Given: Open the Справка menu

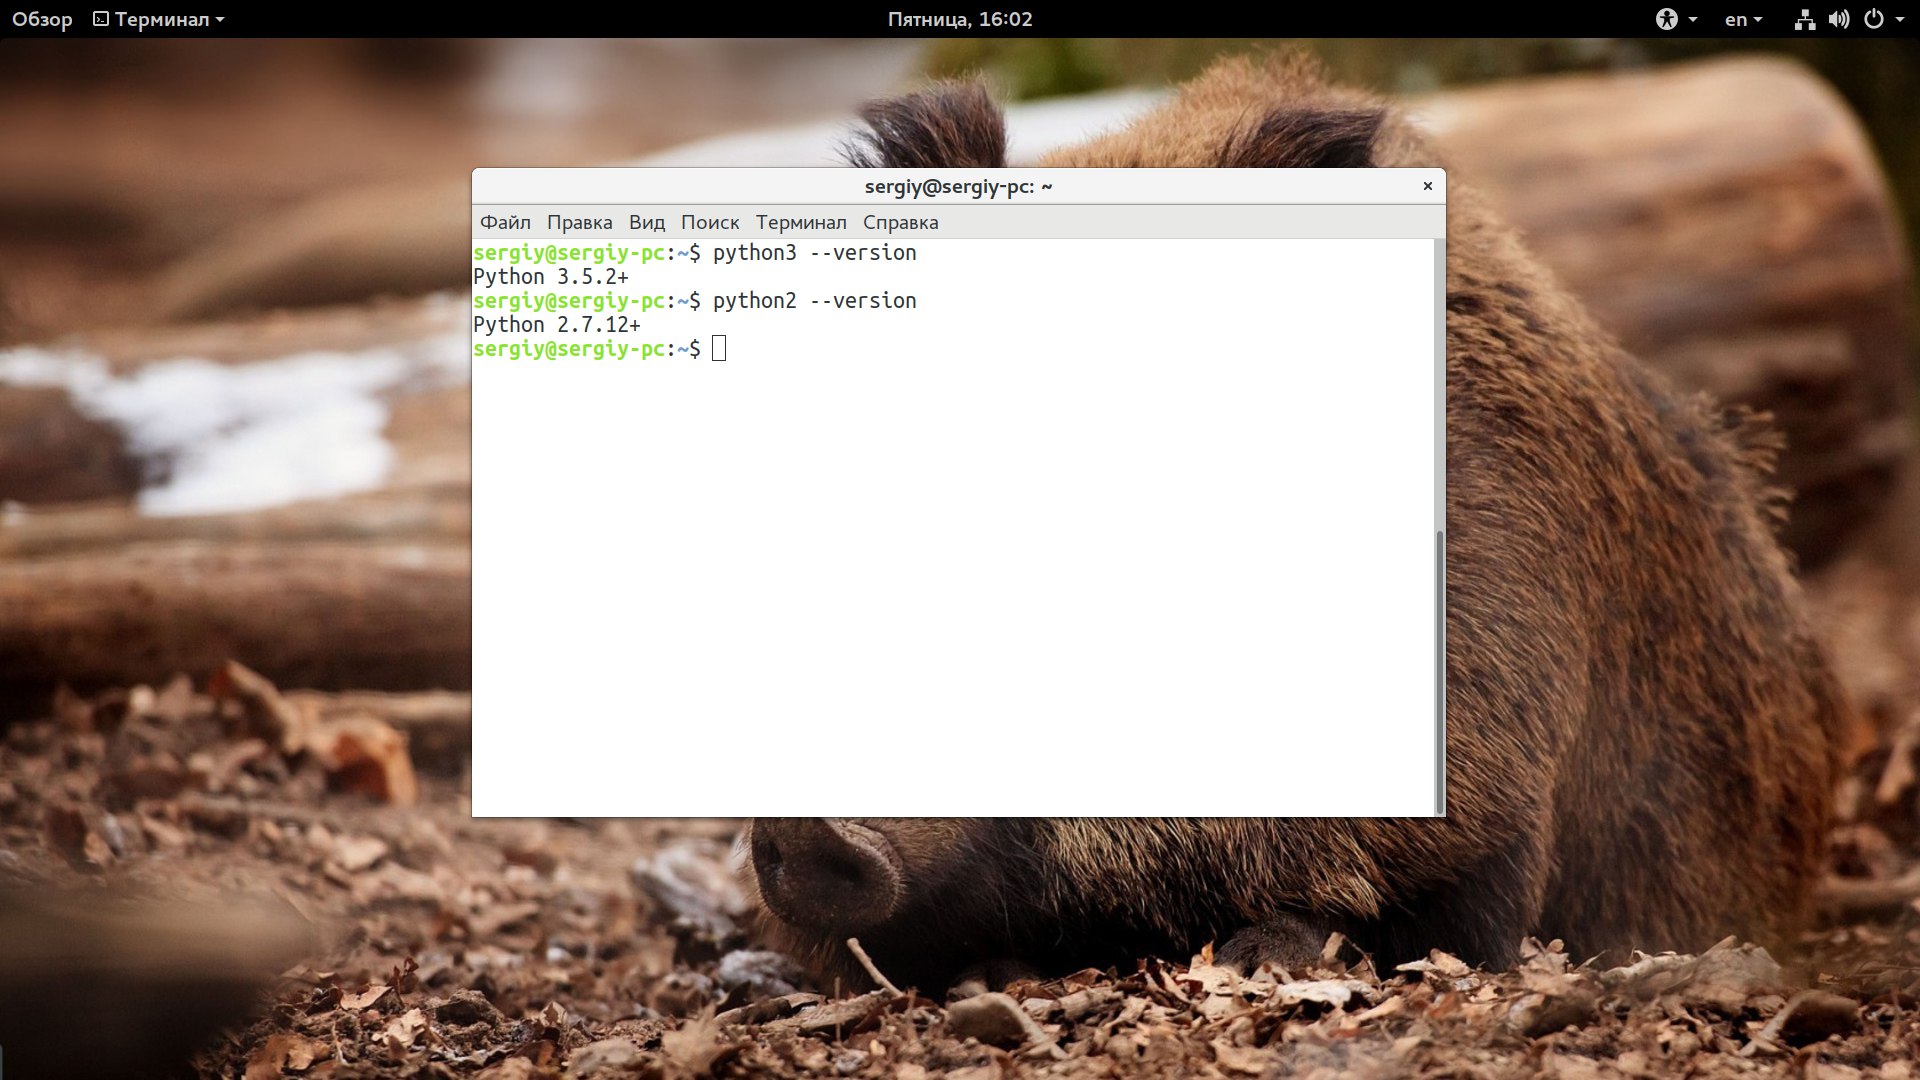Looking at the screenshot, I should pyautogui.click(x=900, y=222).
